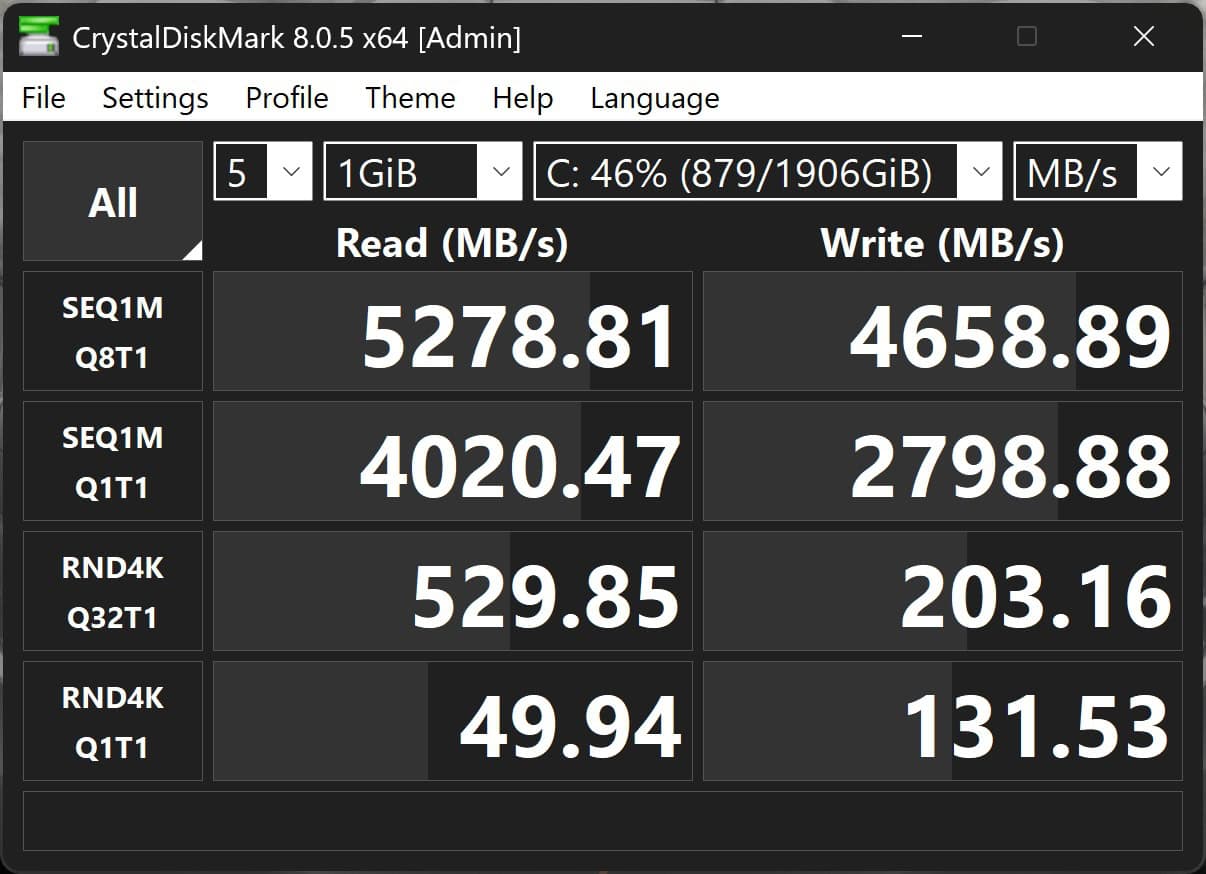This screenshot has height=874, width=1206.
Task: Click the CrystalDiskMark app icon in title bar
Action: 38,38
